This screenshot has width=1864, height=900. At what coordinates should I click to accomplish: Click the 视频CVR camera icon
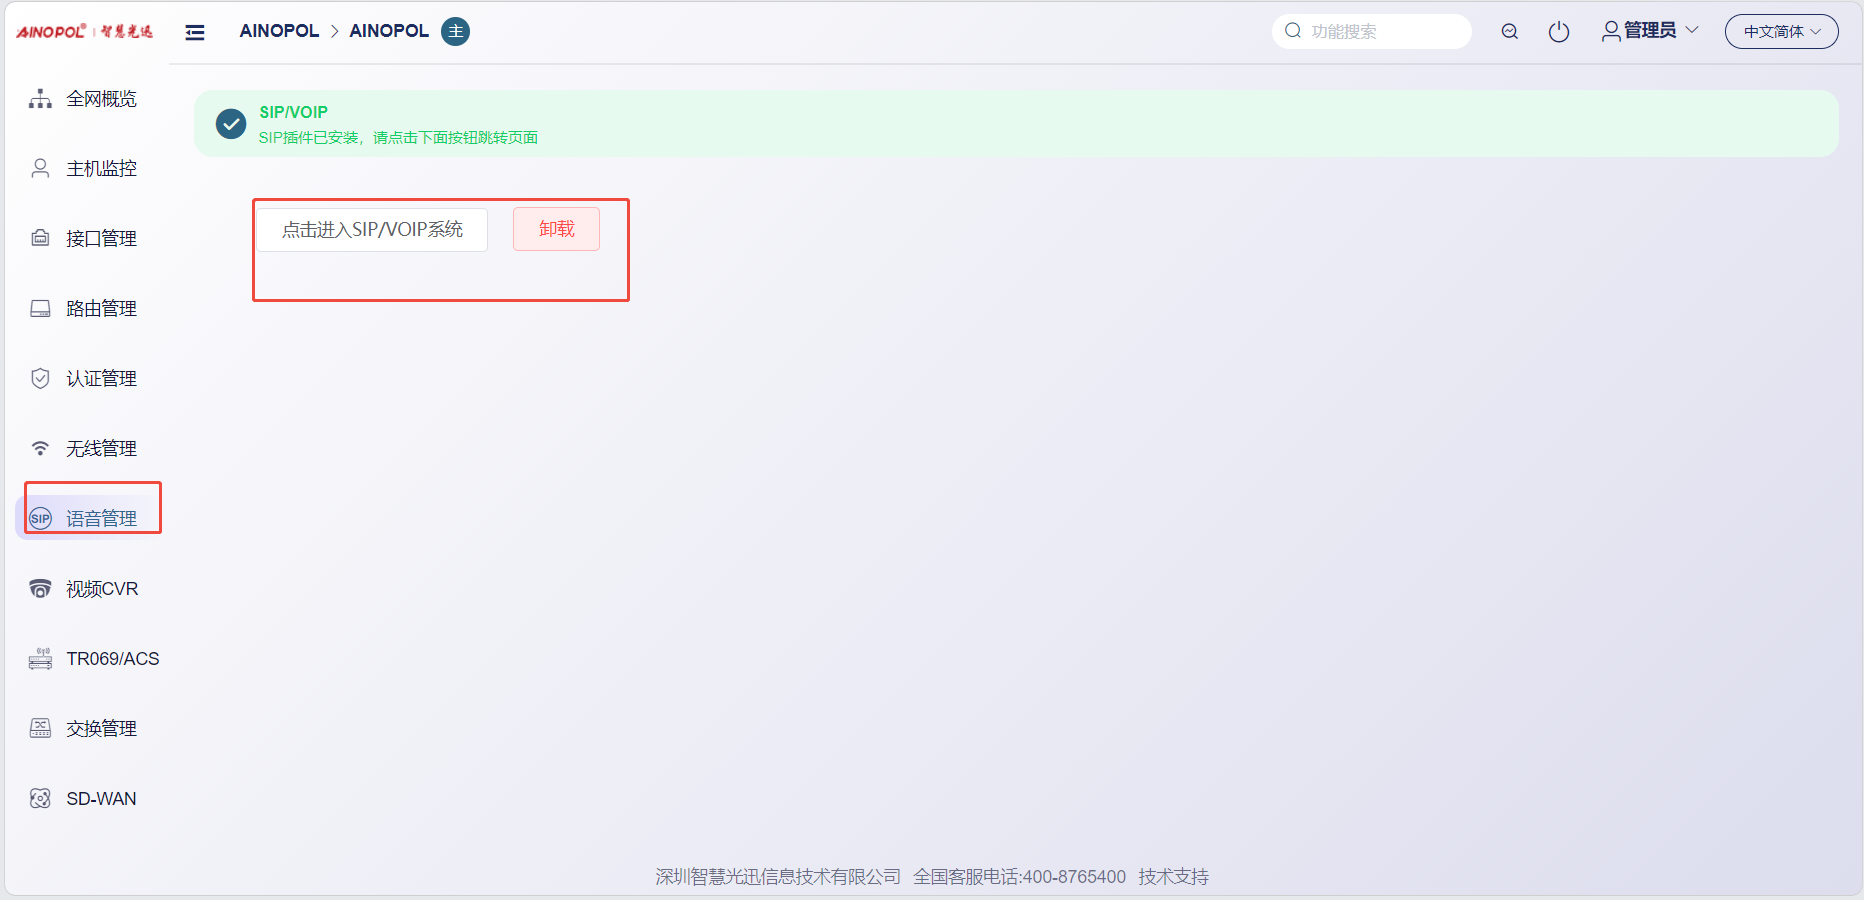[x=40, y=589]
